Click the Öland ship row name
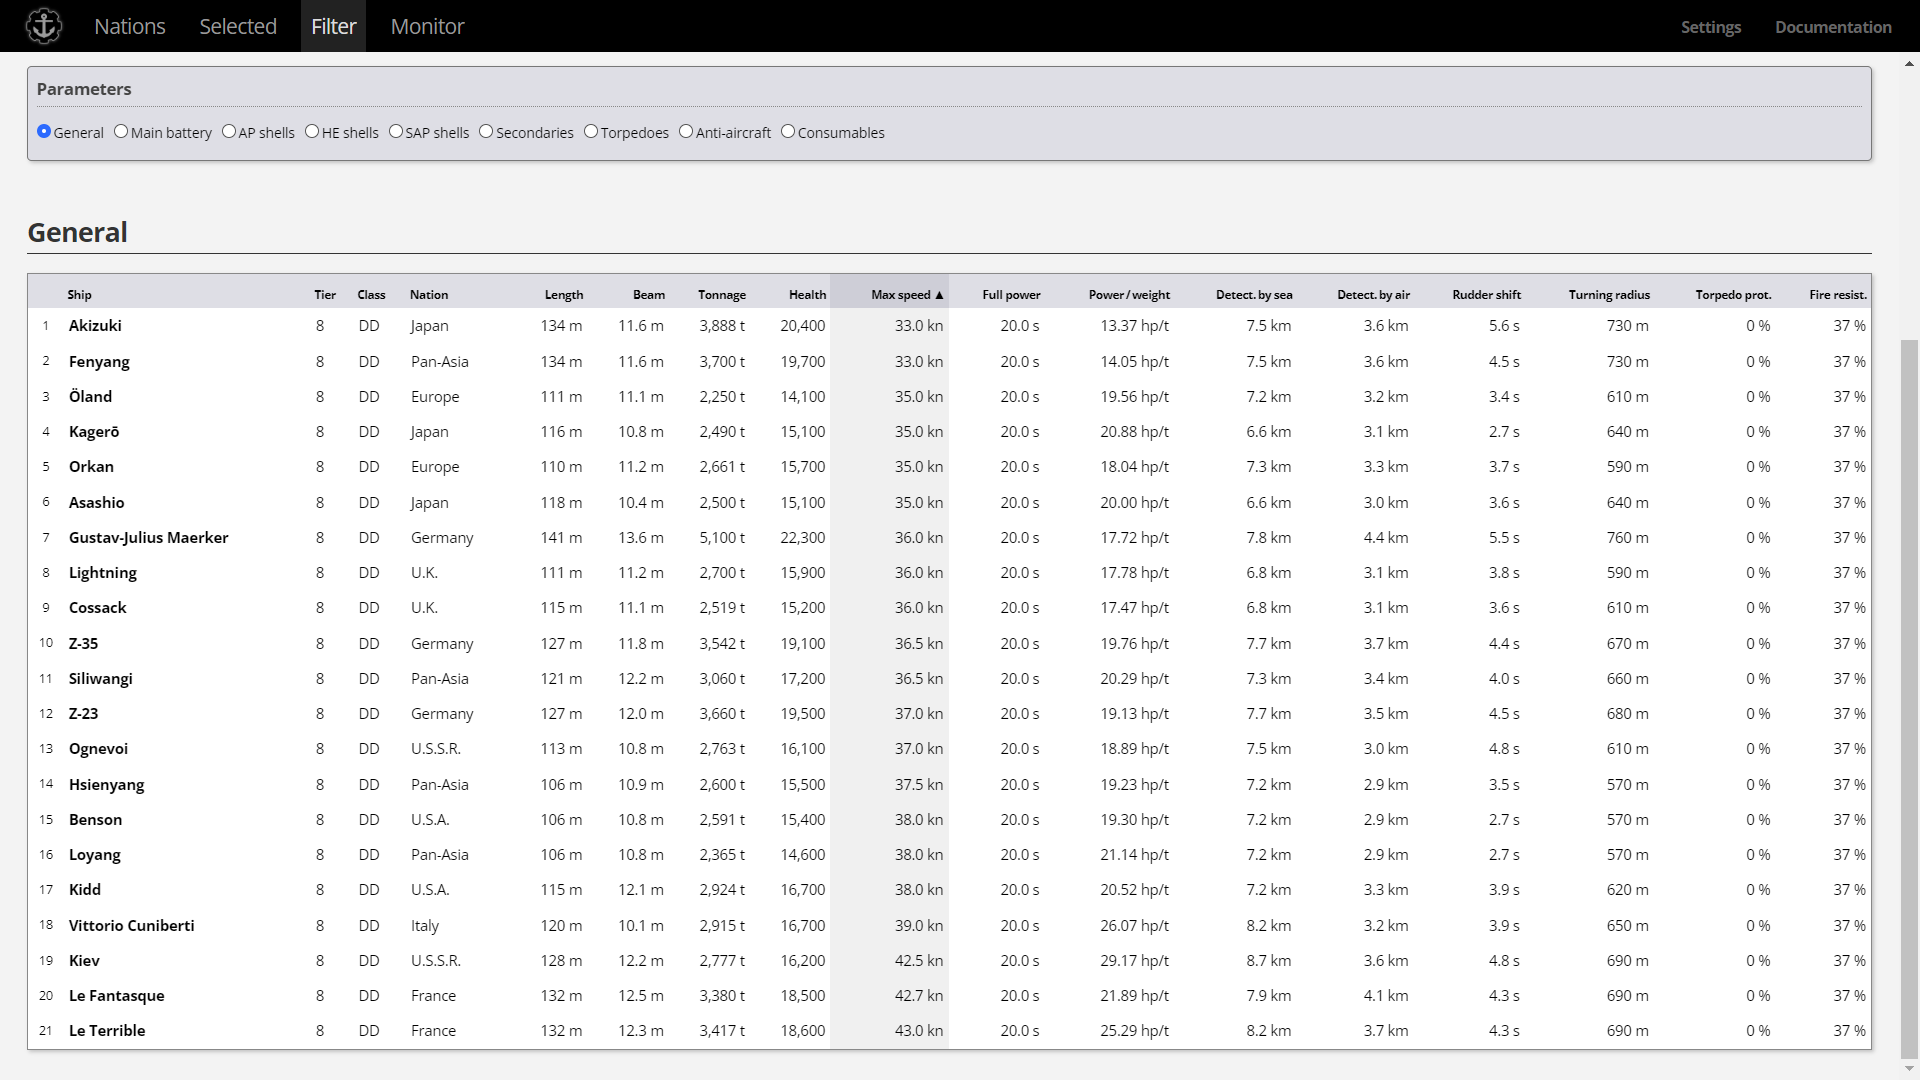This screenshot has width=1920, height=1080. (x=90, y=396)
